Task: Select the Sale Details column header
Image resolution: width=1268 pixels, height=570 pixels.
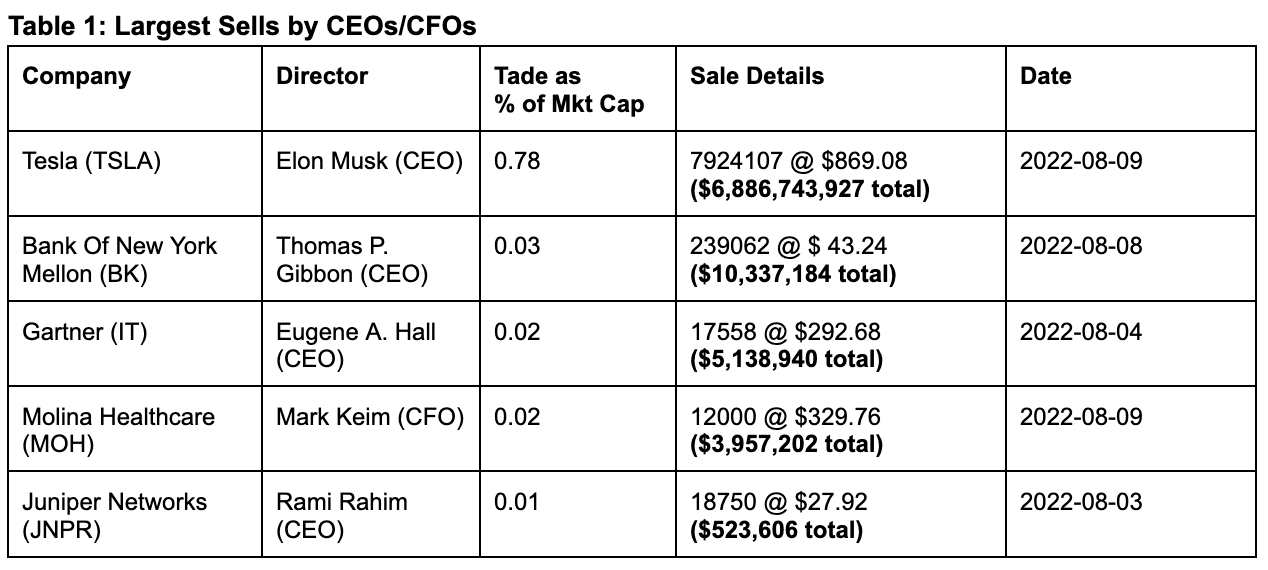Action: 841,88
